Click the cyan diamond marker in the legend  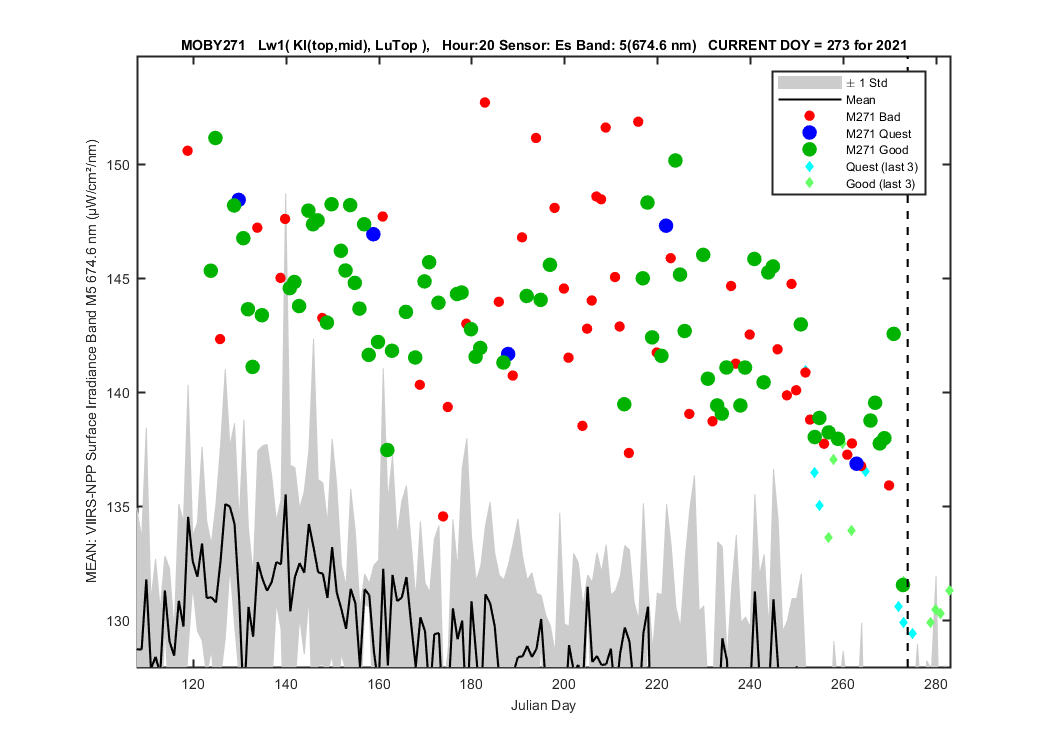click(809, 167)
